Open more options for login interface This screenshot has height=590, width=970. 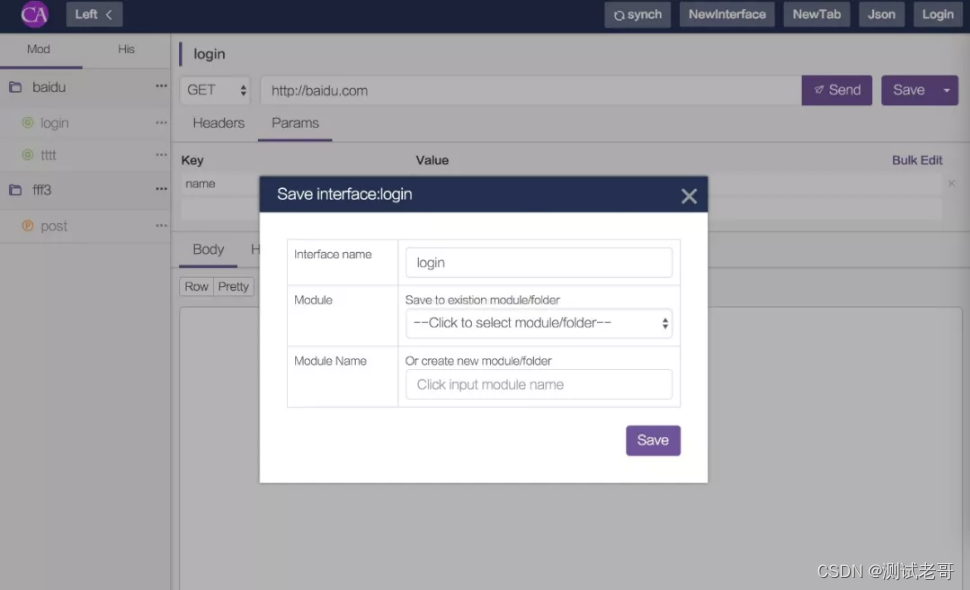pyautogui.click(x=161, y=122)
